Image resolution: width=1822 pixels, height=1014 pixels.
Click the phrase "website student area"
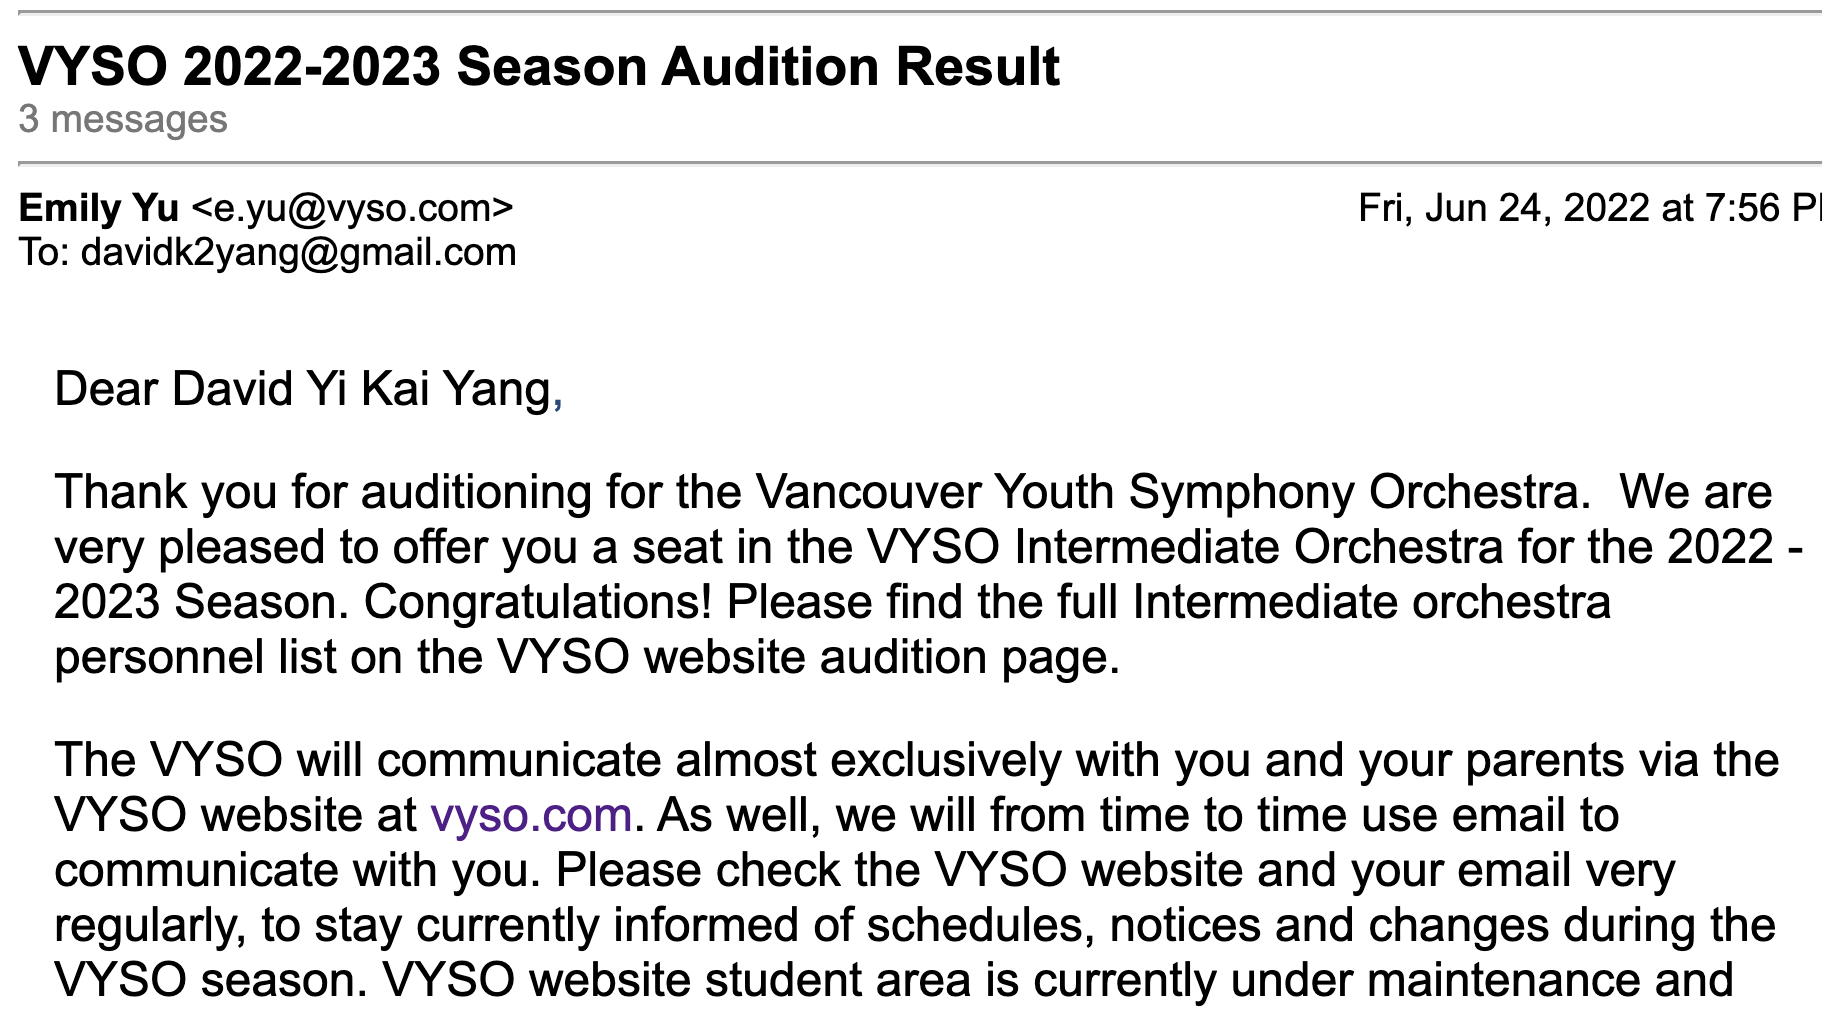[749, 981]
